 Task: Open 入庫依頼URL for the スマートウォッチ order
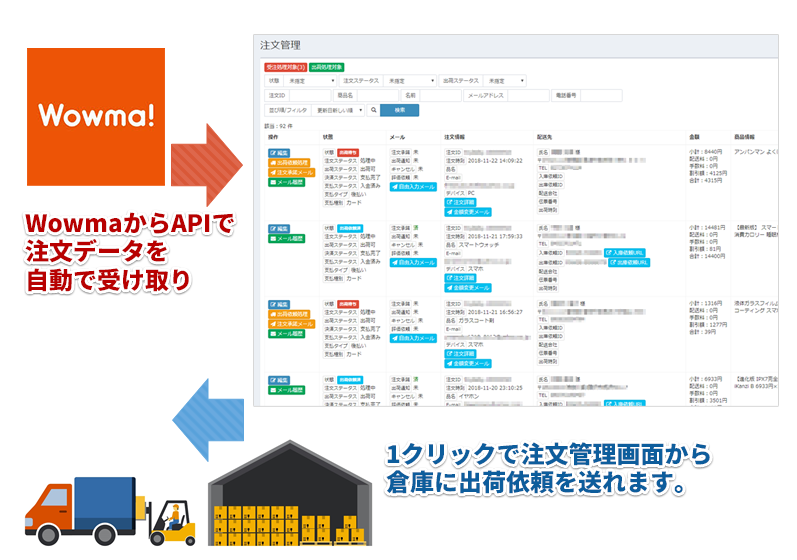[625, 253]
